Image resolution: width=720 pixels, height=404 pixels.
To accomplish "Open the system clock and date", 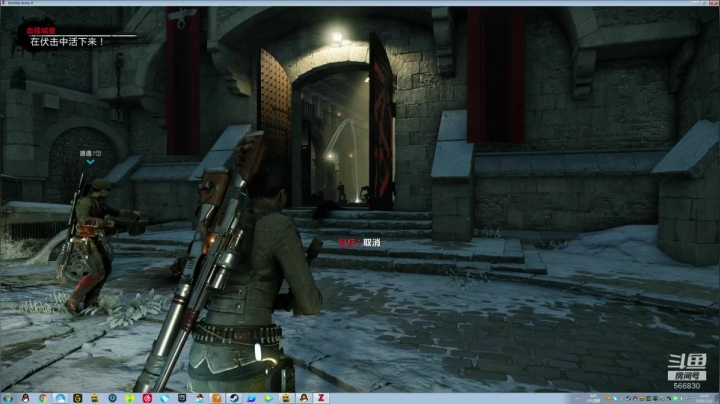I will coord(704,398).
